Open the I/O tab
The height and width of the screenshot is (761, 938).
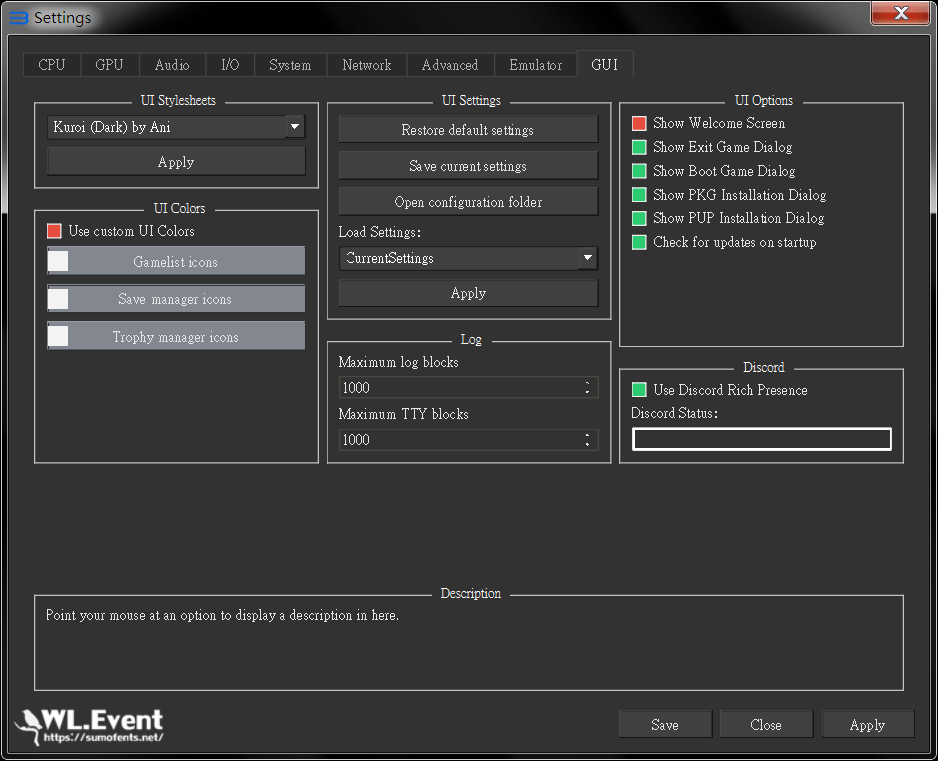click(230, 65)
